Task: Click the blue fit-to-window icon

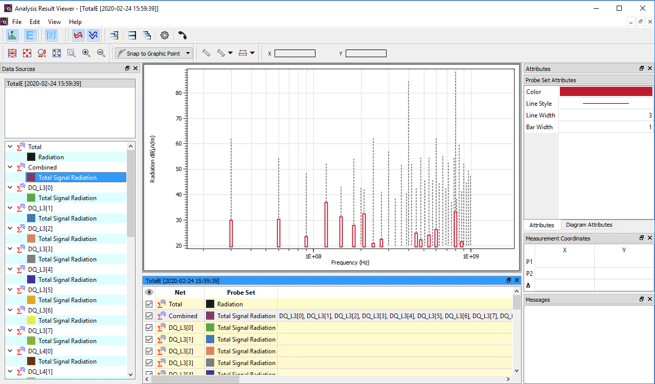Action: coord(56,53)
